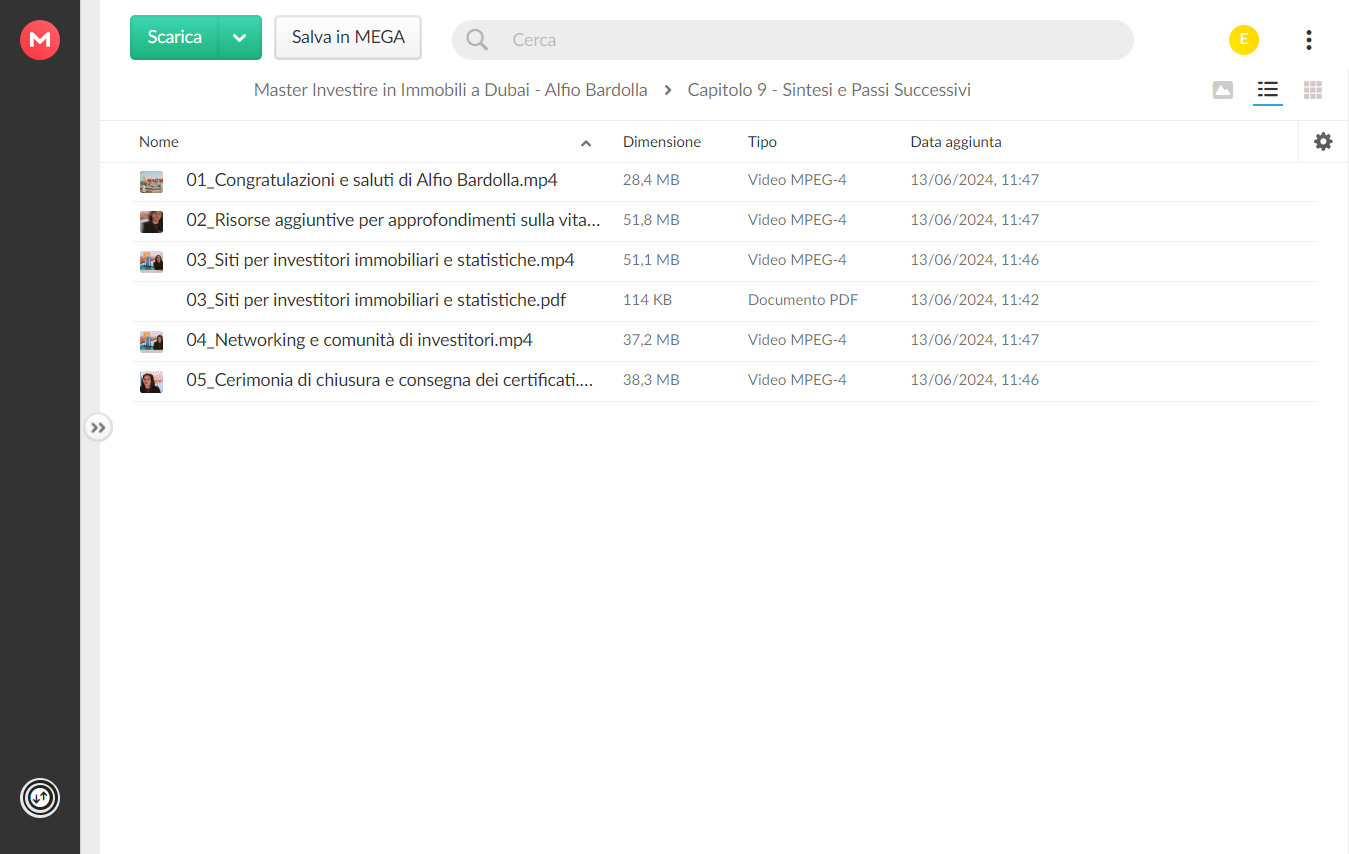Open the transfer manager icon in sidebar
This screenshot has width=1349, height=854.
[40, 798]
